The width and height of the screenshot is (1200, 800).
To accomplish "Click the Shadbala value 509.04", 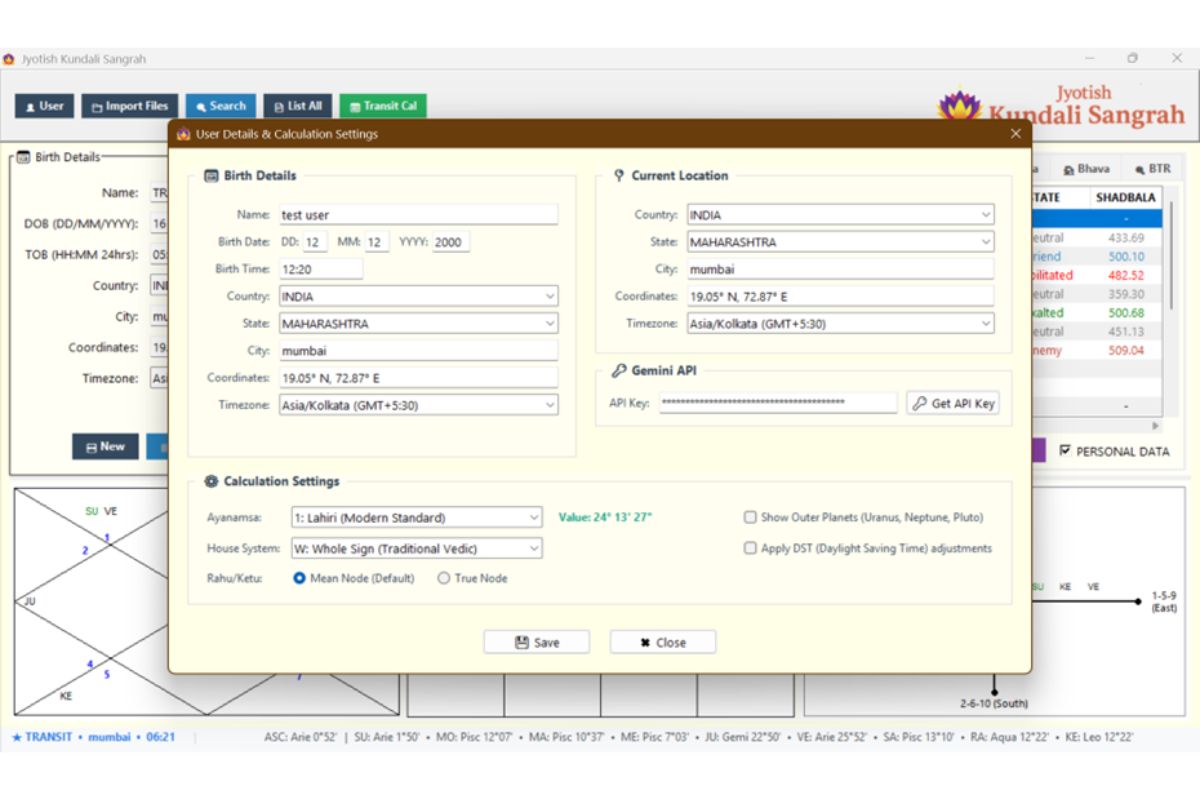I will (1126, 350).
